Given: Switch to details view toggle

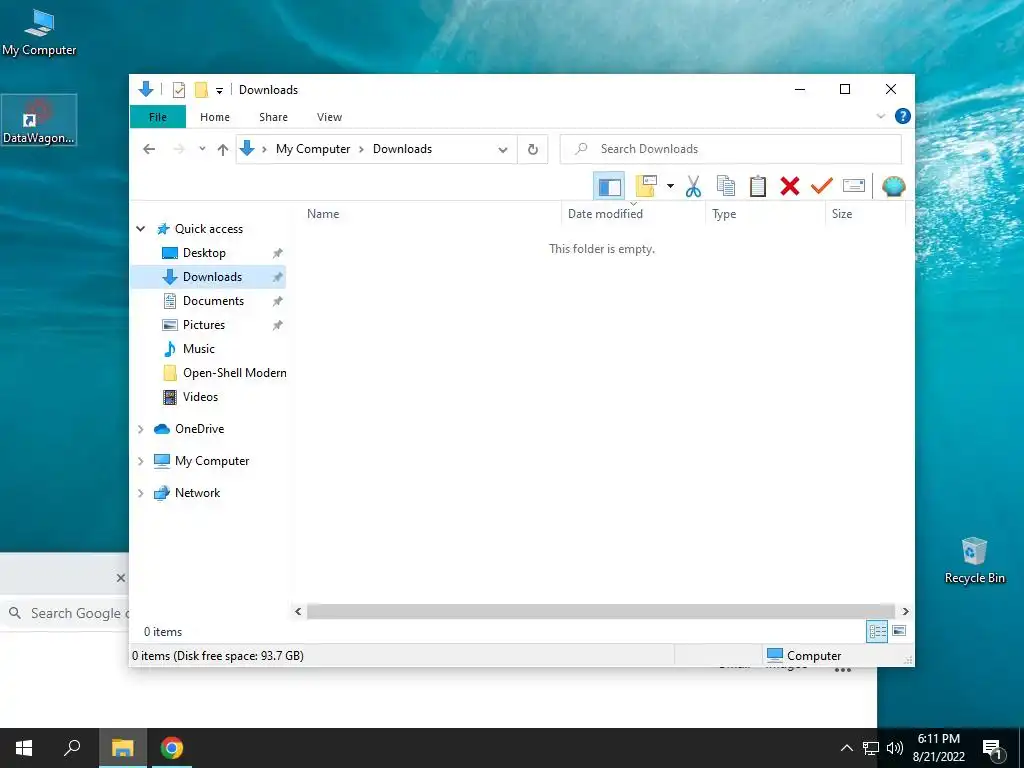Looking at the screenshot, I should point(877,631).
